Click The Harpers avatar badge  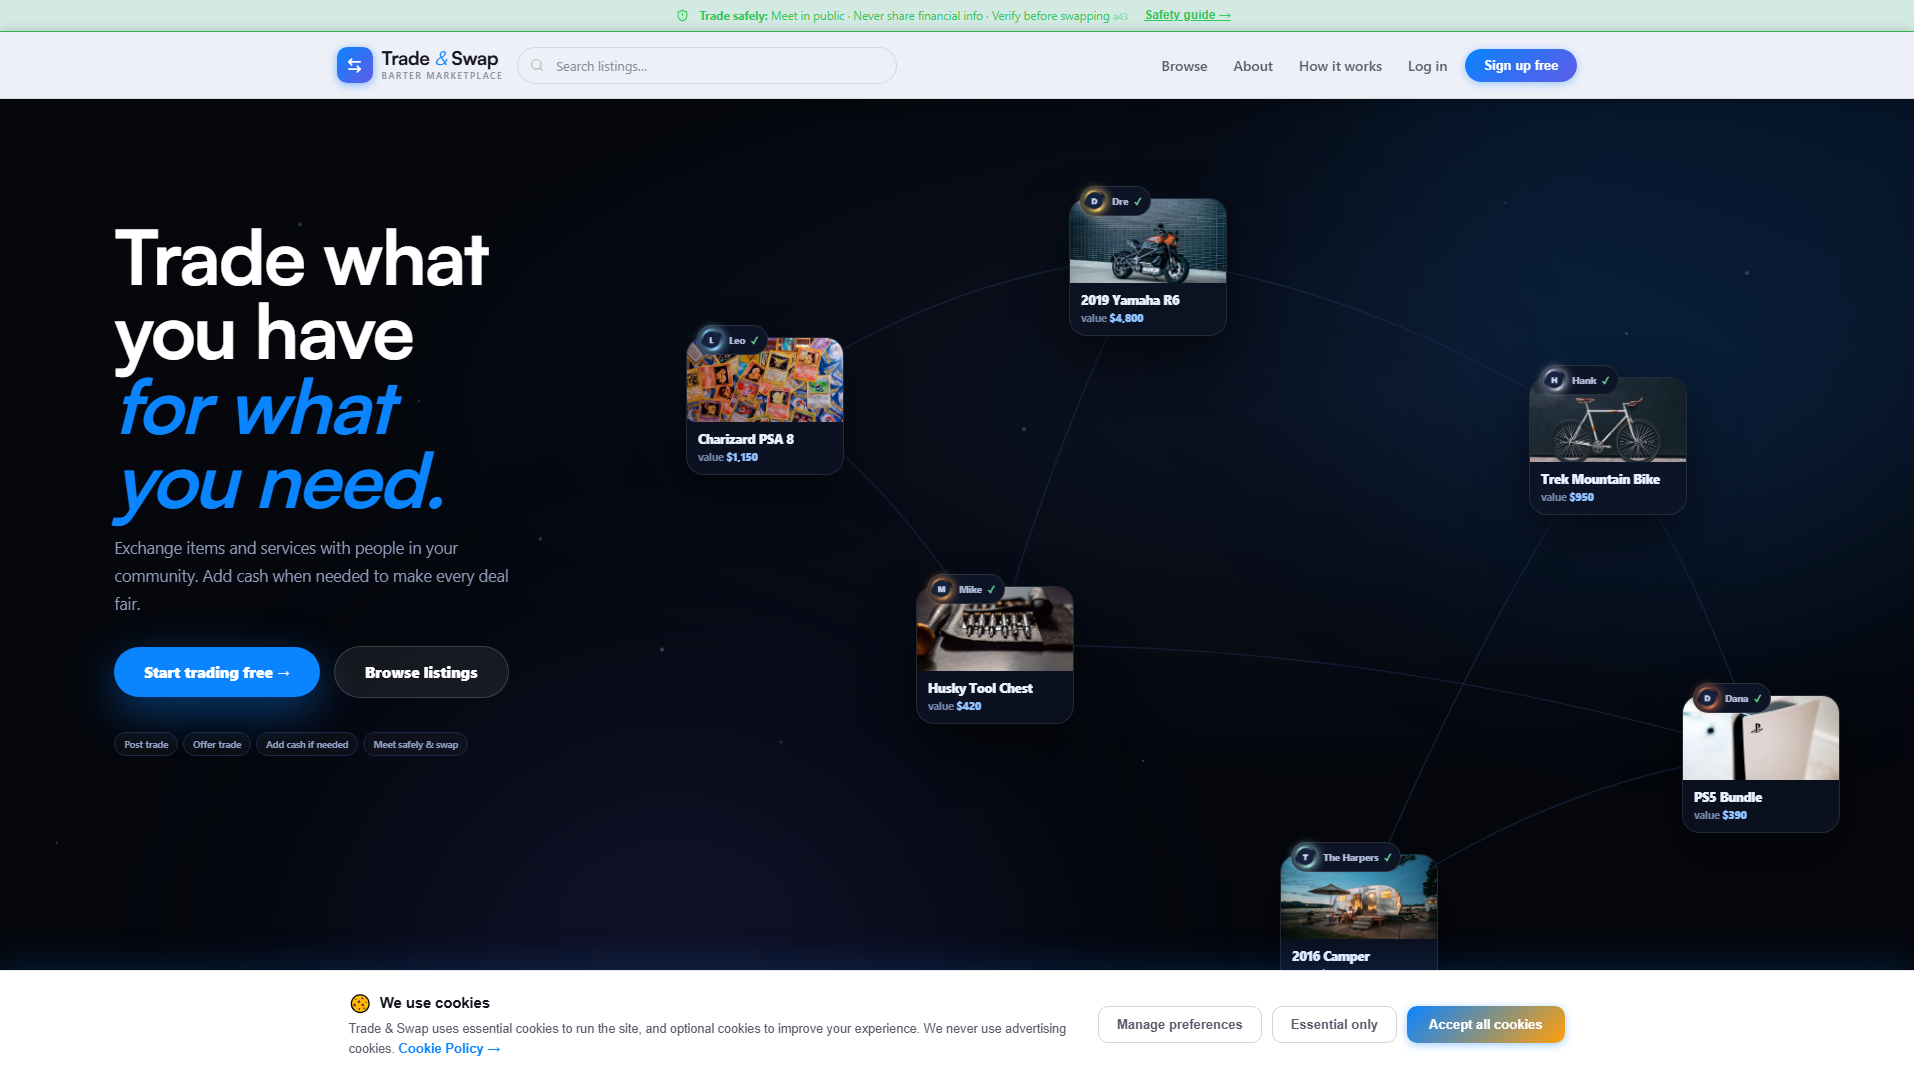point(1305,857)
